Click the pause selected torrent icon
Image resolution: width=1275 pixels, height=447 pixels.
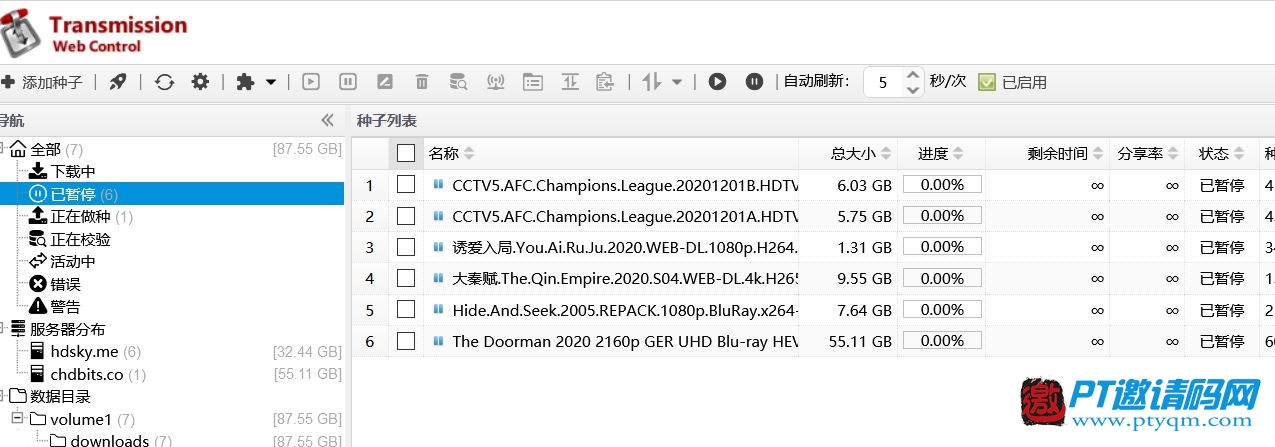pos(348,82)
